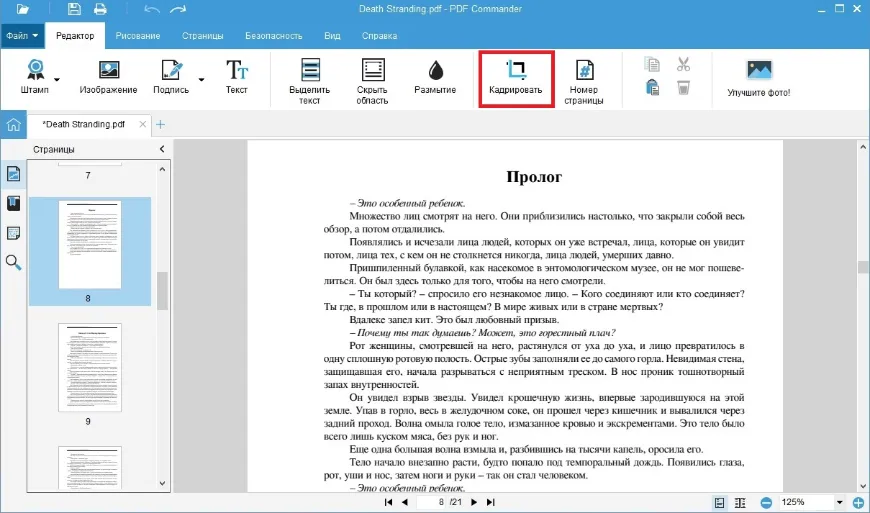Click the Пролог heading text
This screenshot has height=513, width=870.
point(534,177)
